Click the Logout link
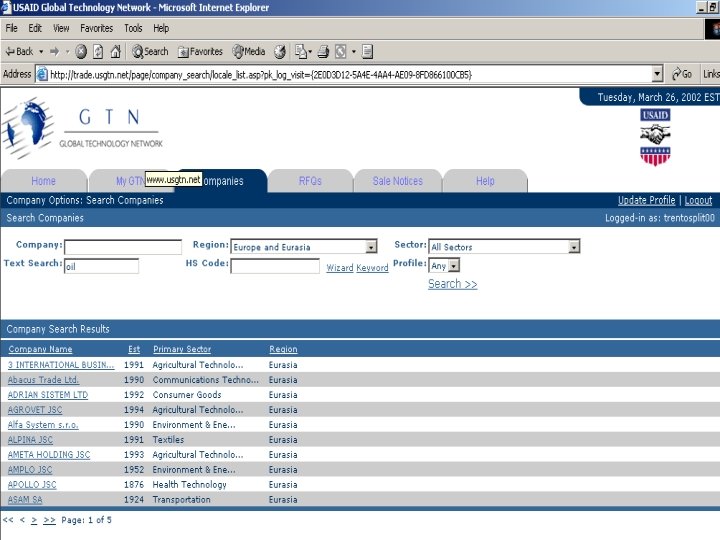This screenshot has height=540, width=720. (x=698, y=200)
